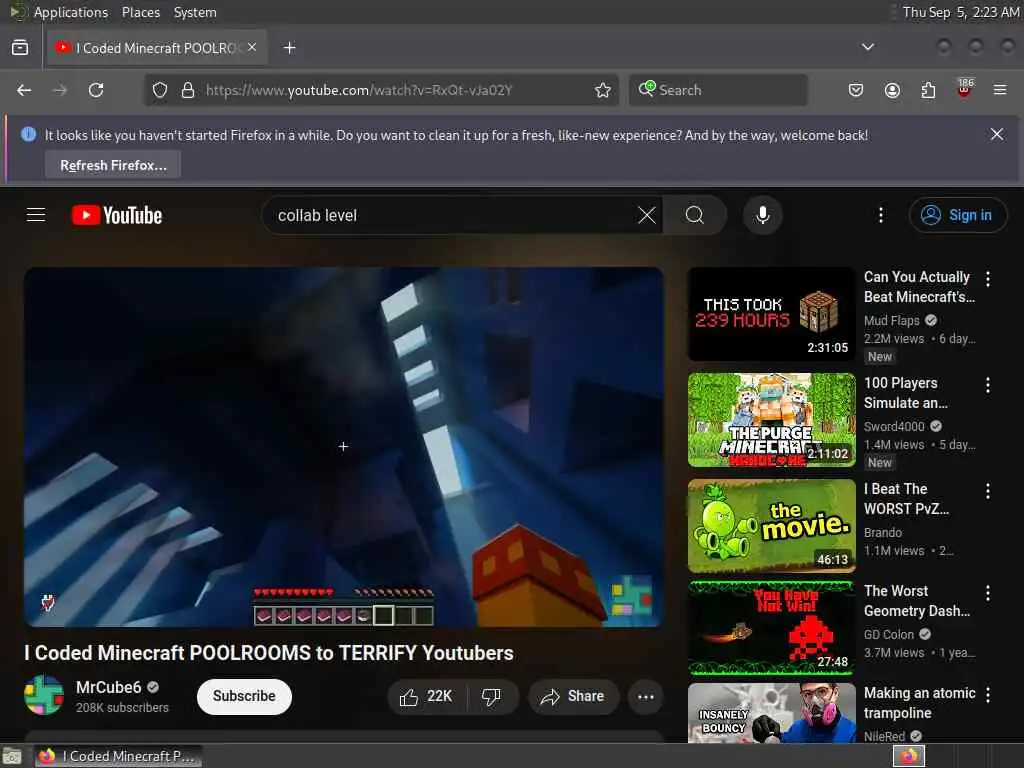
Task: Open MrCube6 channel avatar
Action: pyautogui.click(x=44, y=695)
